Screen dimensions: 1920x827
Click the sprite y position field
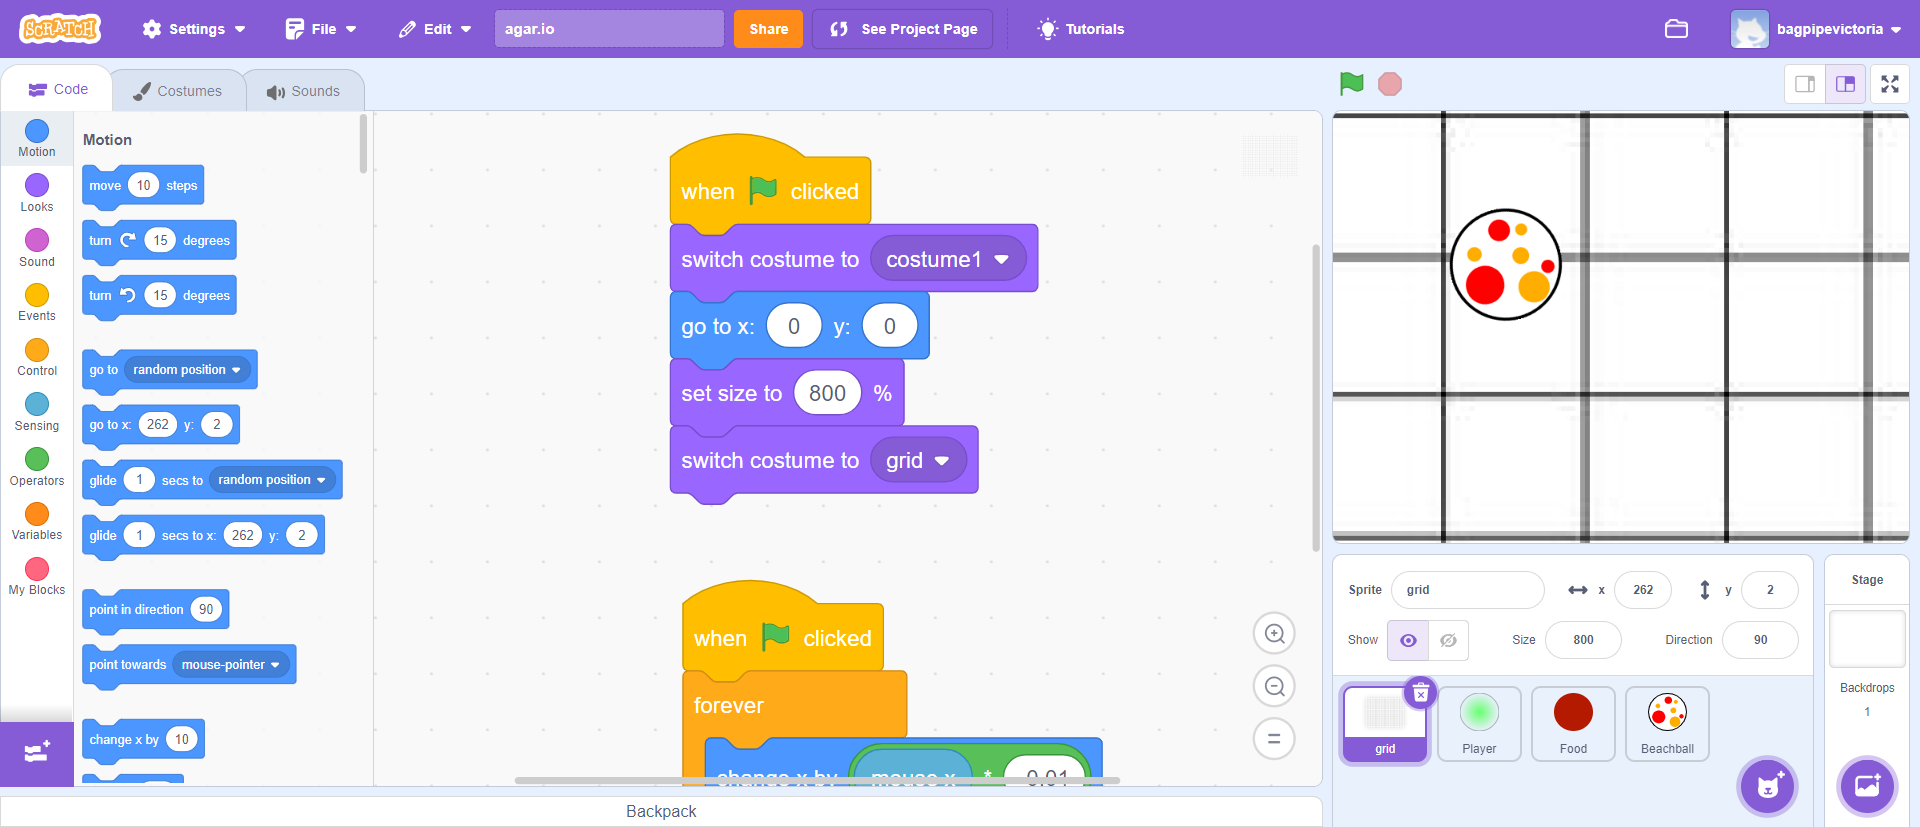1769,590
